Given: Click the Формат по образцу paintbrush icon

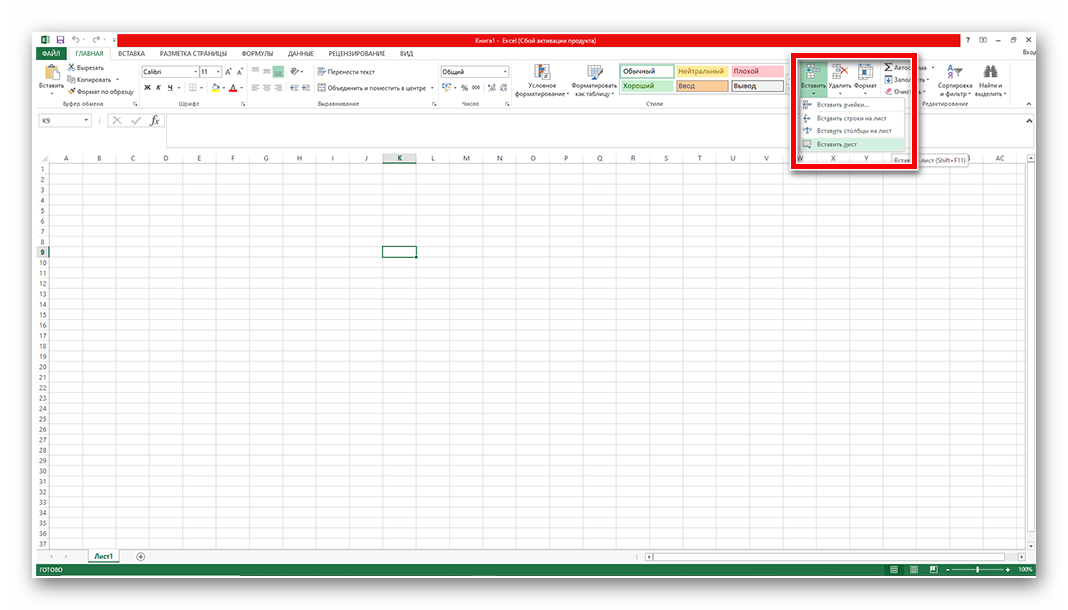Looking at the screenshot, I should coord(71,91).
